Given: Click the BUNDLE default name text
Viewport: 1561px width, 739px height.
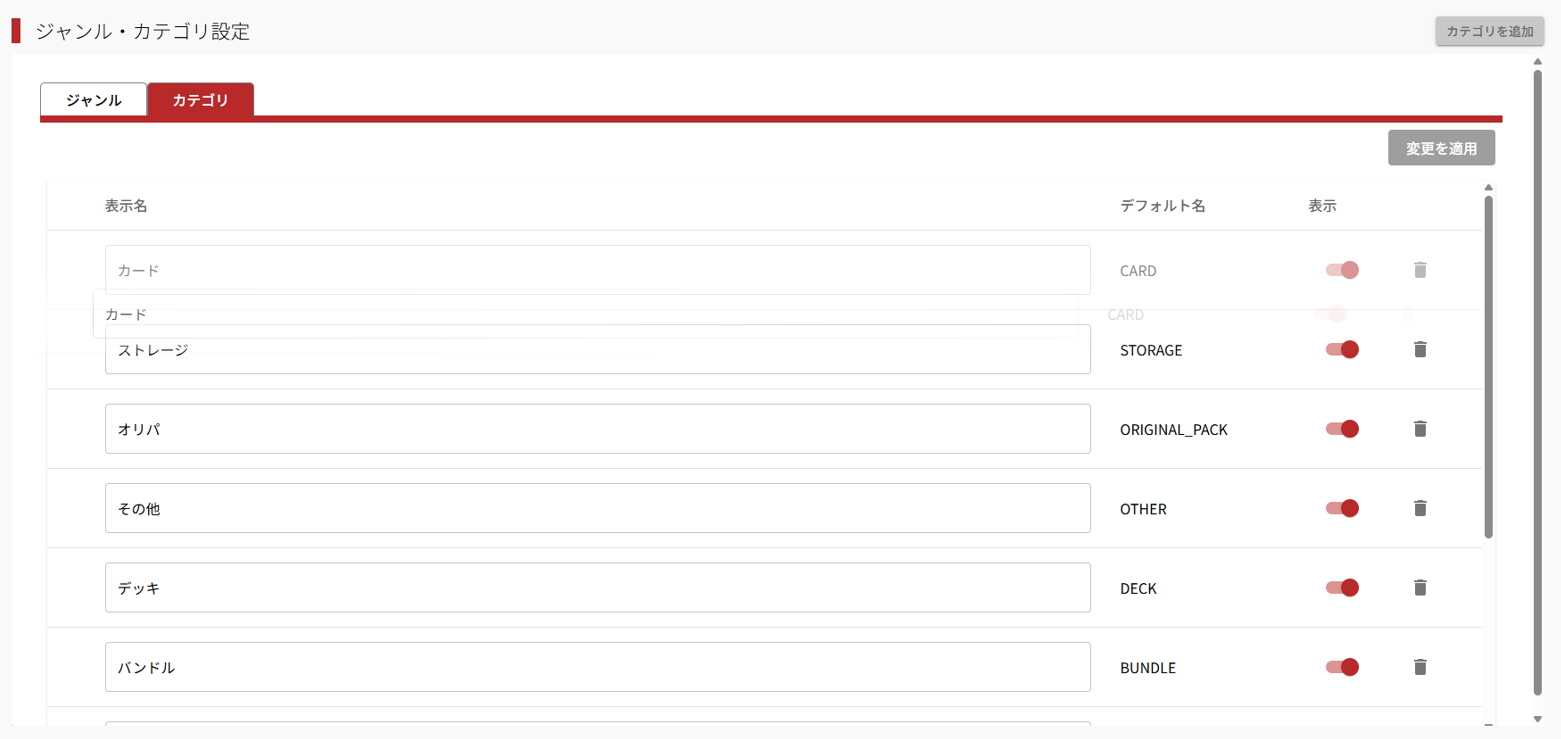Looking at the screenshot, I should [x=1148, y=668].
